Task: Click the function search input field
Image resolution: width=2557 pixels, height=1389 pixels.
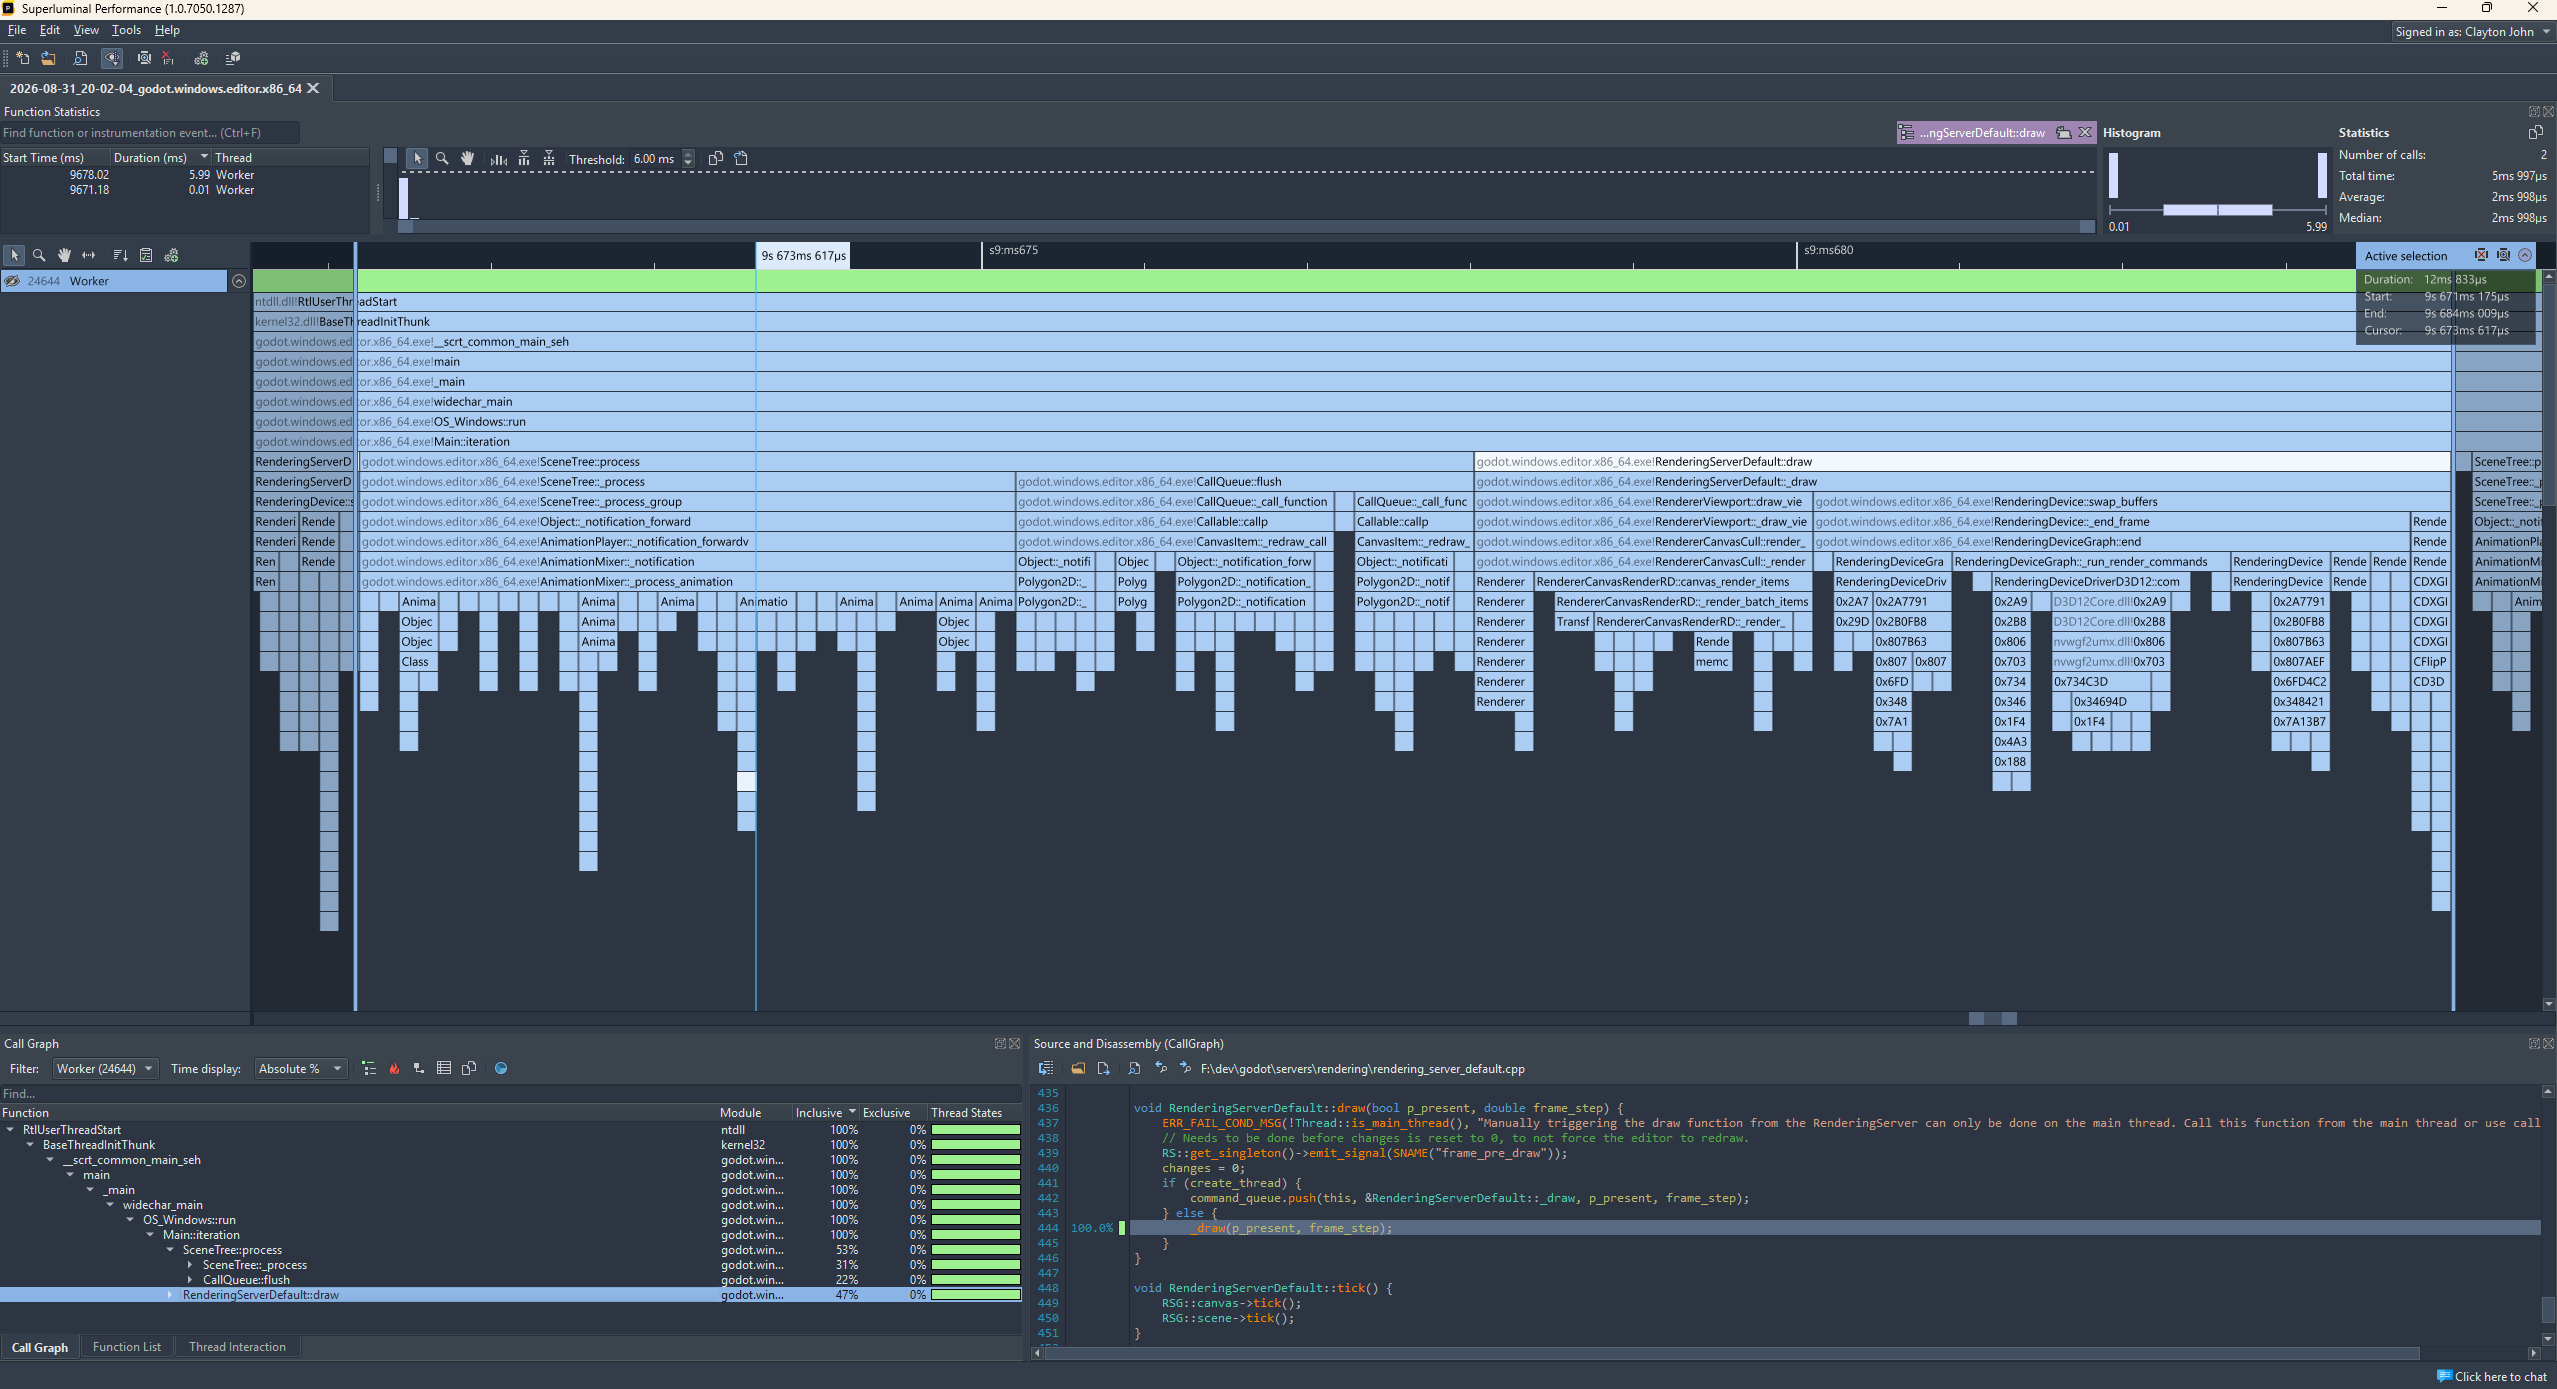Action: pos(150,133)
